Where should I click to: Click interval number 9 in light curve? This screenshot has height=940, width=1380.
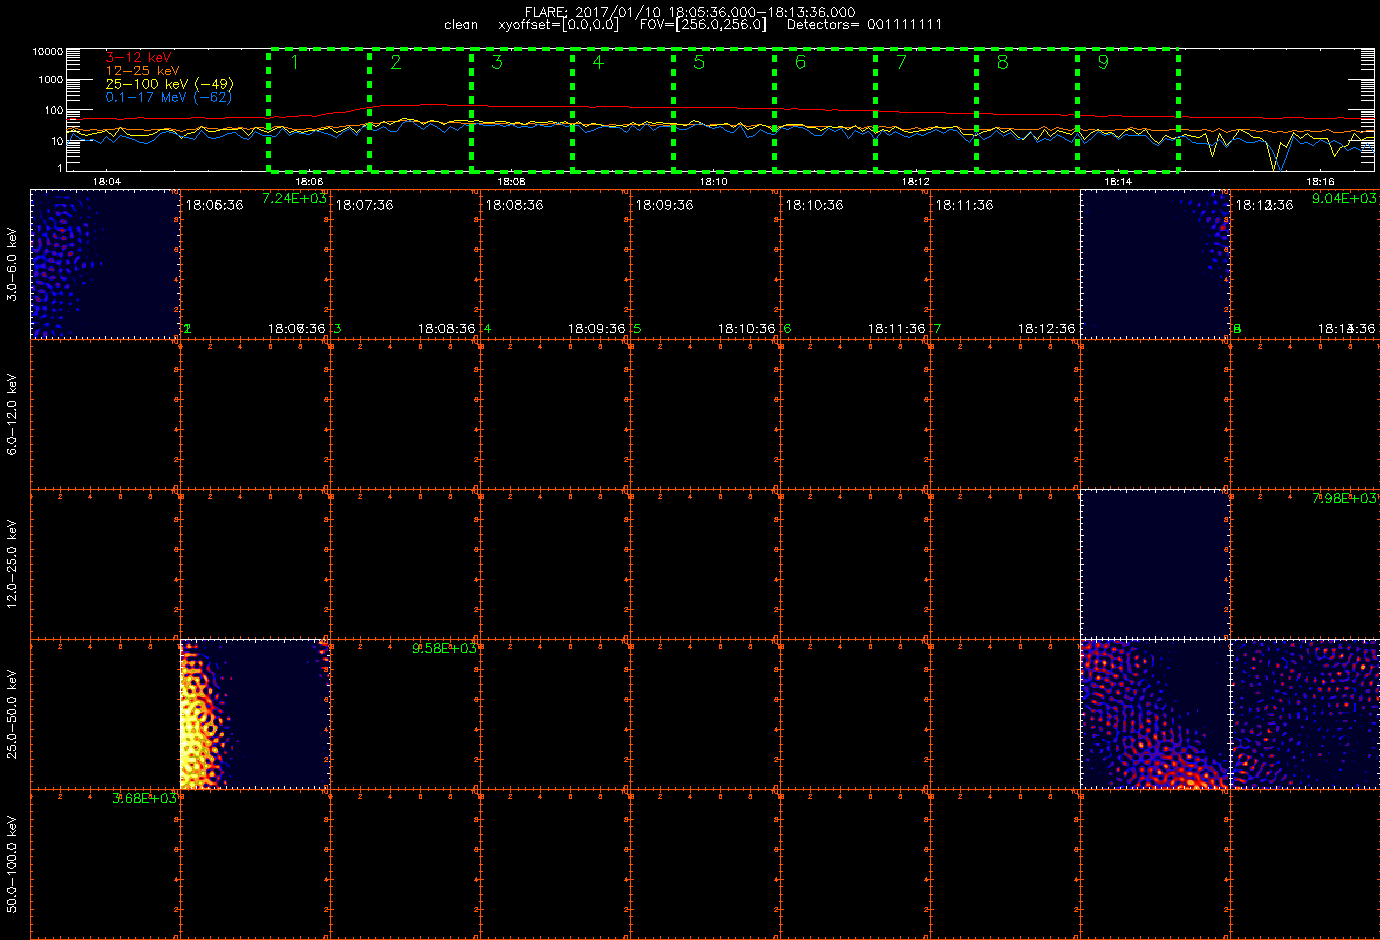coord(1103,62)
